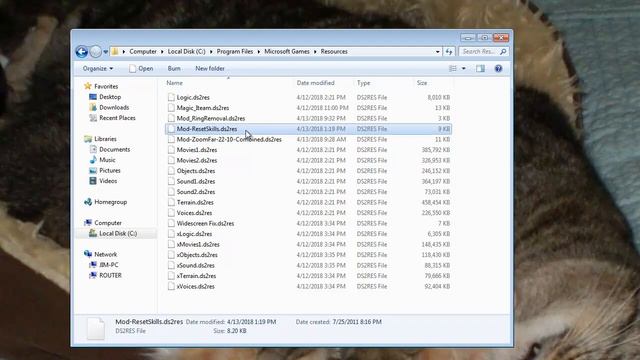Open Help with the question mark icon
Screen dimensions: 640x360
498,69
